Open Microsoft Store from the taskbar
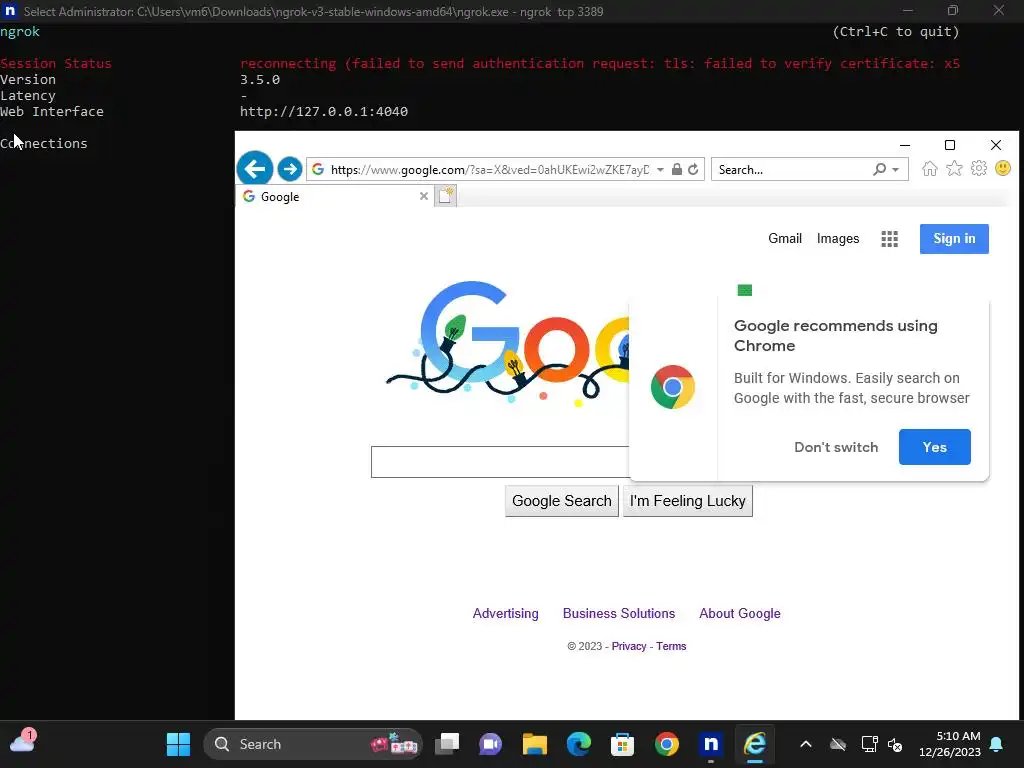Screen dimensions: 1024x768 (622, 744)
